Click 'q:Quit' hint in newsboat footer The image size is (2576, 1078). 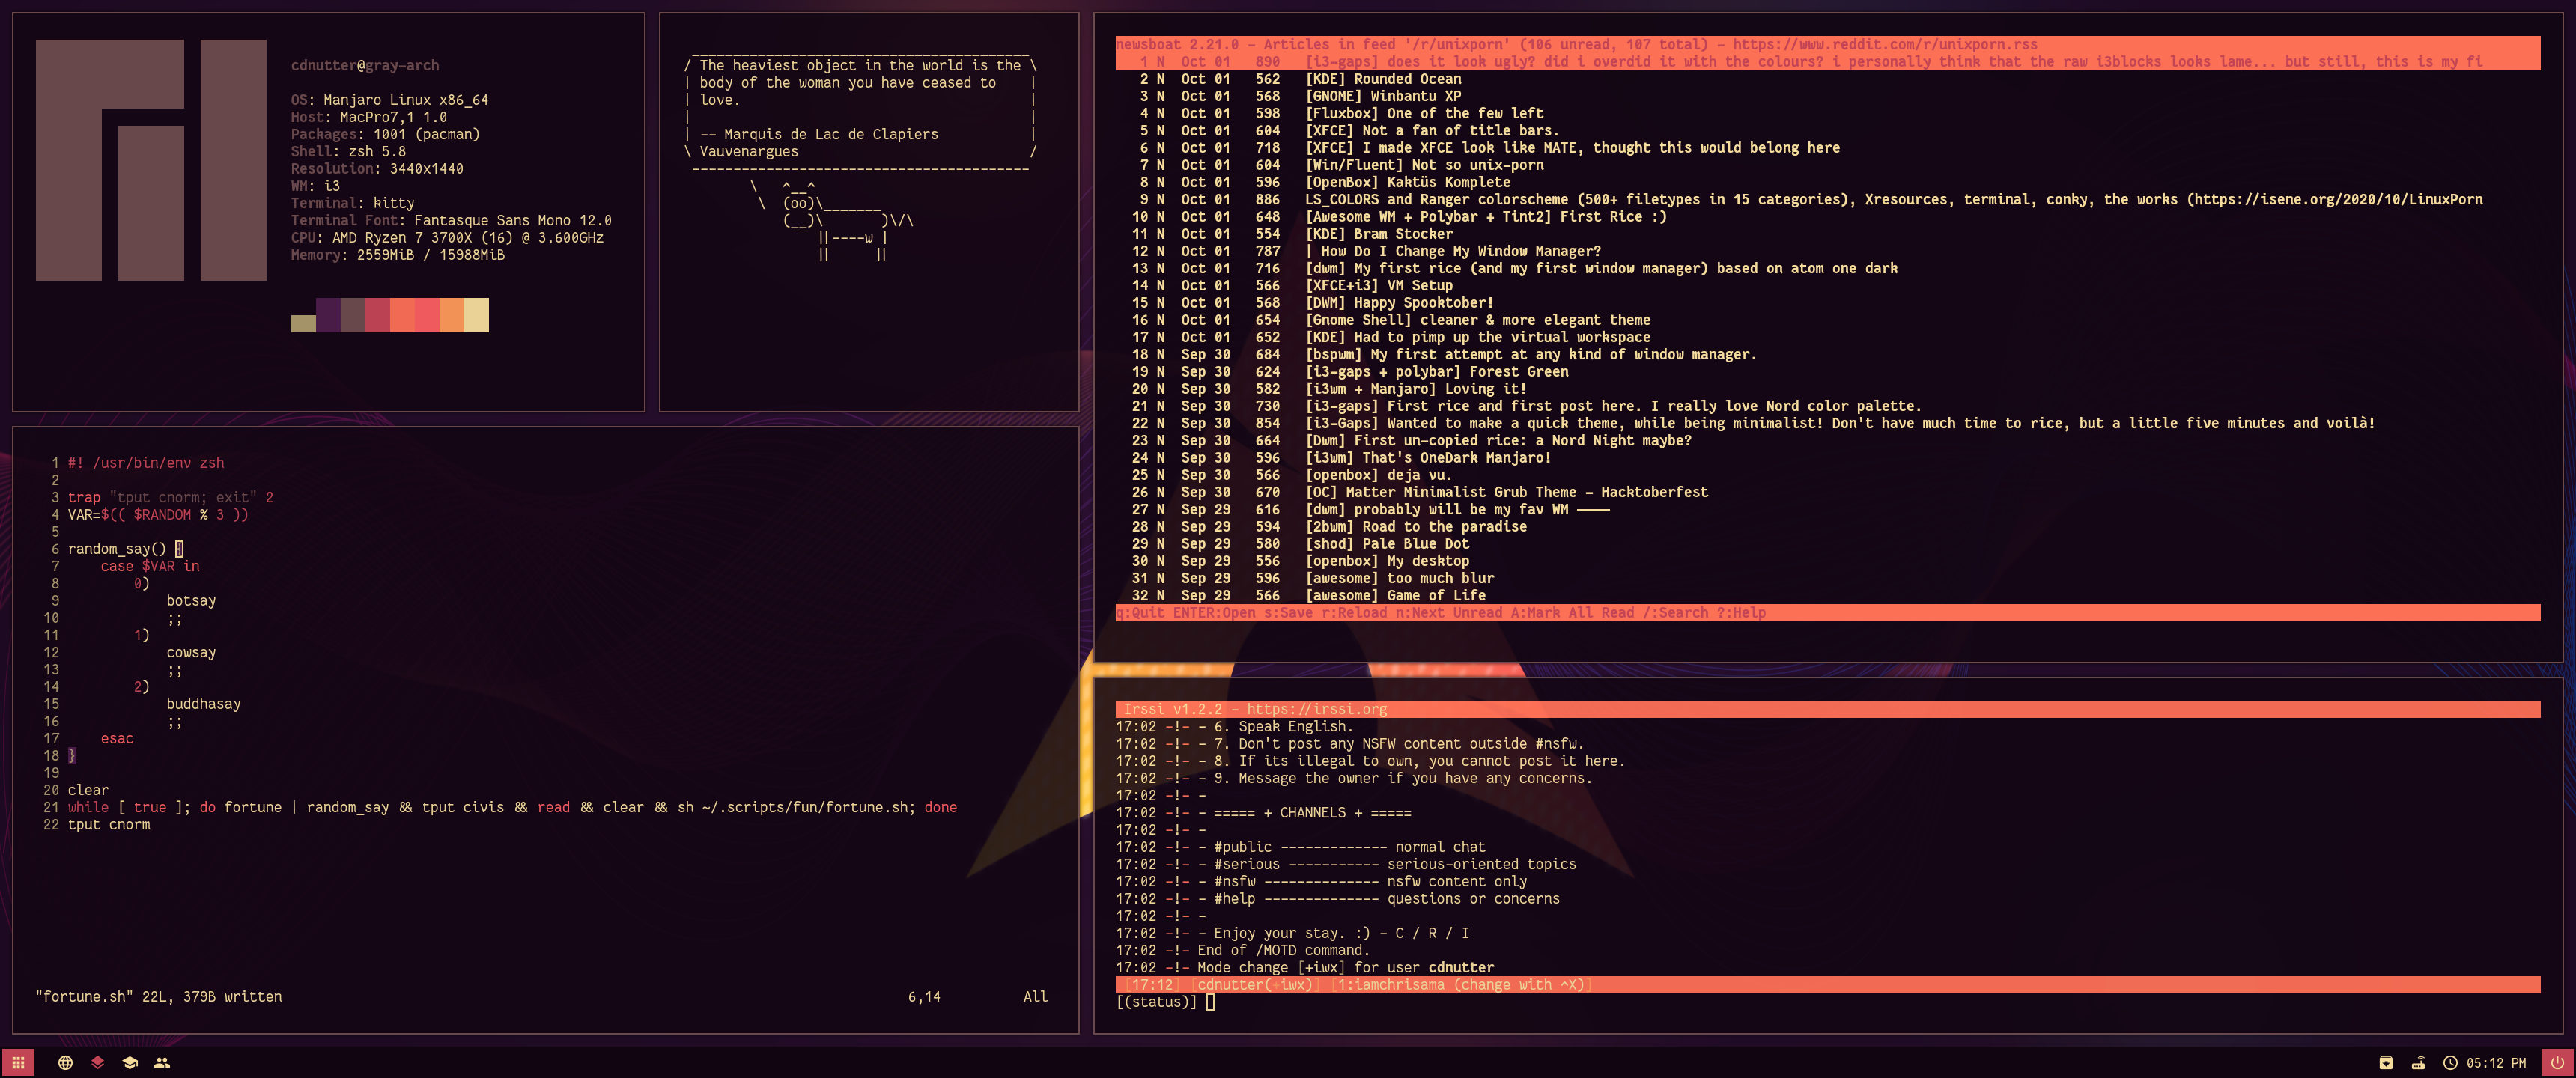(x=1140, y=613)
